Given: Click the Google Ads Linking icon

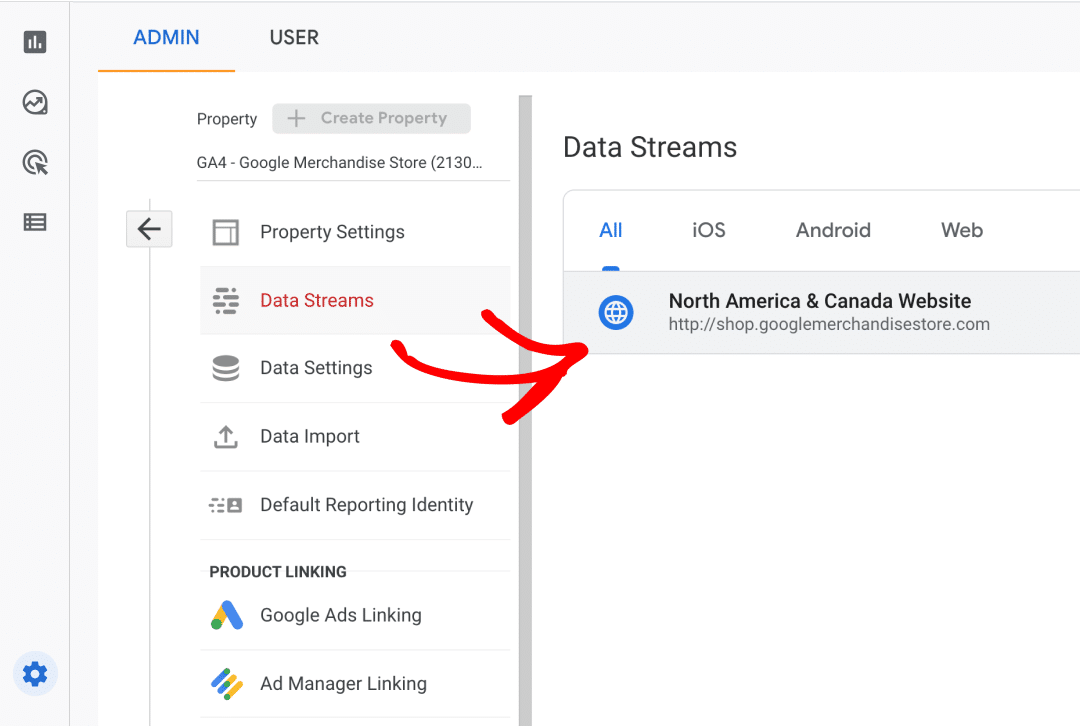Looking at the screenshot, I should pos(226,616).
